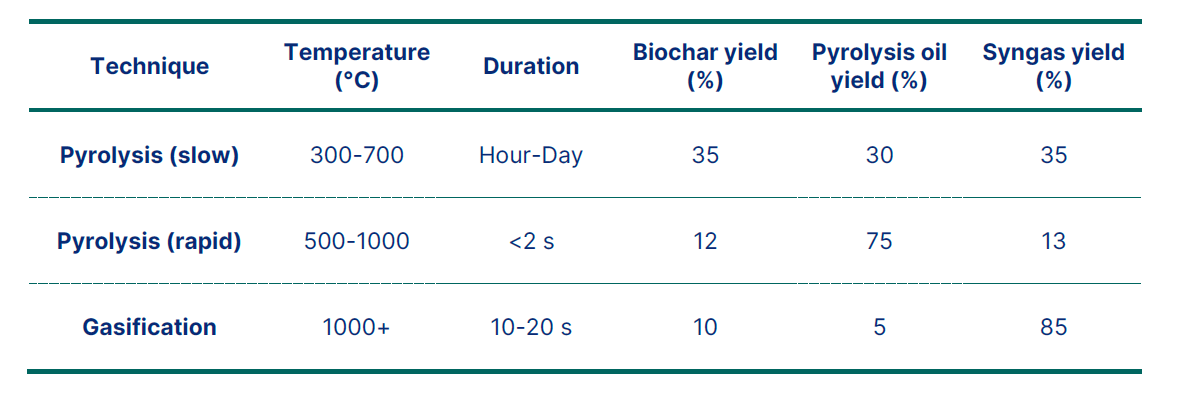Viewport: 1177px width, 407px height.
Task: Click the Hour-Day duration cell
Action: pyautogui.click(x=531, y=155)
